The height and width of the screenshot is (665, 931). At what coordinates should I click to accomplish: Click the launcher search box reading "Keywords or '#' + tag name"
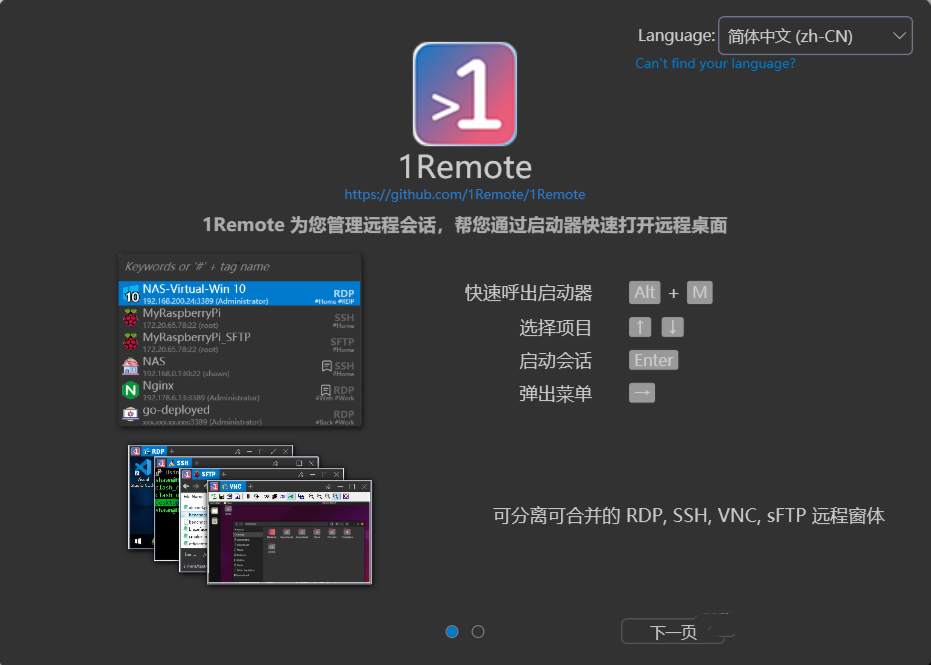click(240, 267)
